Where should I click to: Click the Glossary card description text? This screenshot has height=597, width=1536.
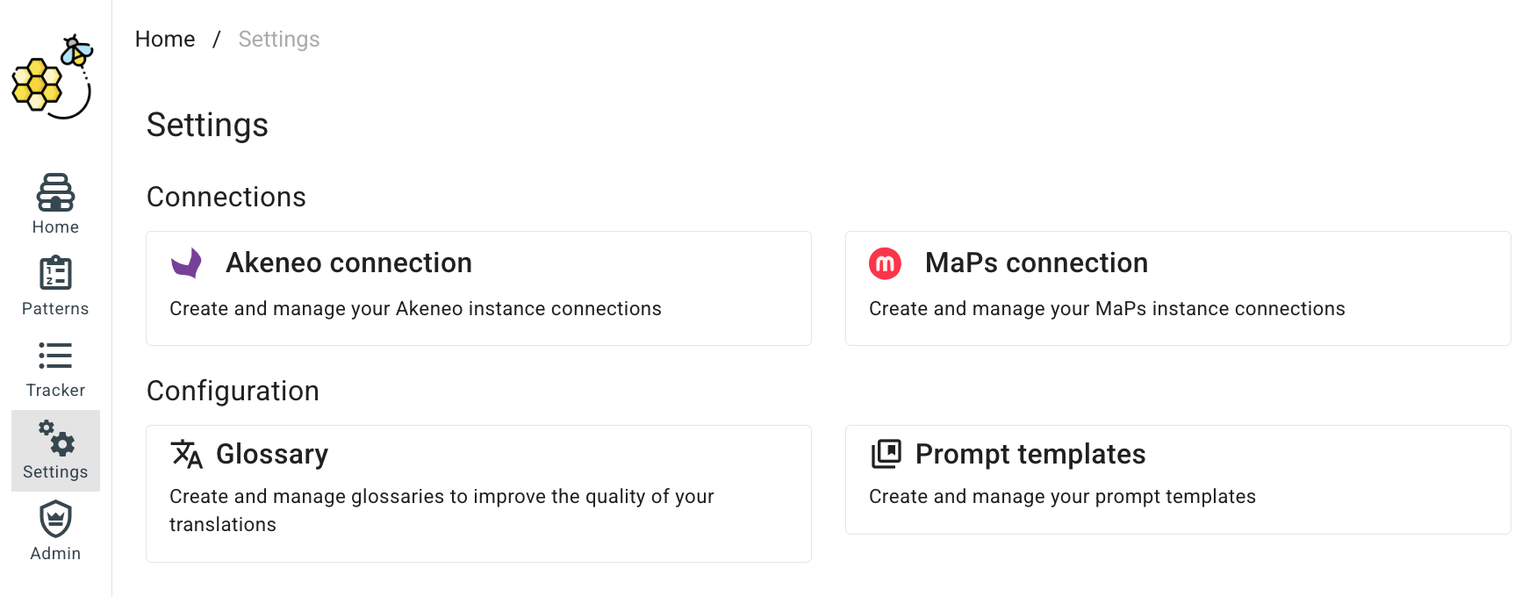click(x=442, y=510)
